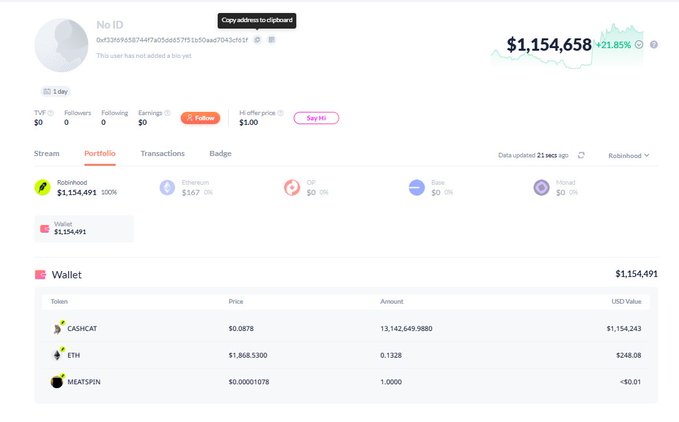Click the ETH price $1,868.5300

248,355
